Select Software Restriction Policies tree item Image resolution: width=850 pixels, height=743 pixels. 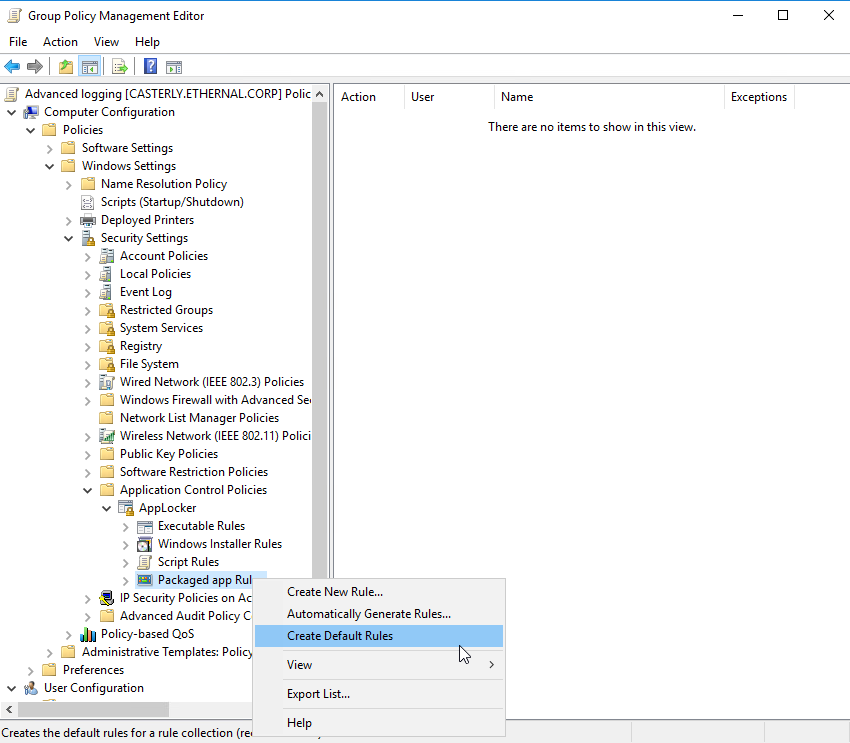click(194, 472)
